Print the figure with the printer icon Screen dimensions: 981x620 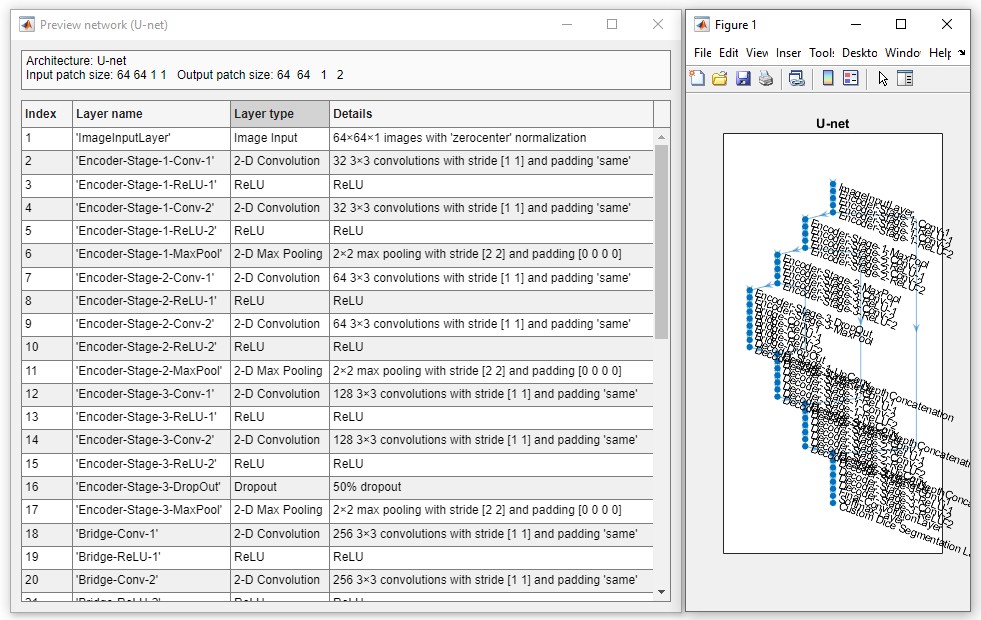pos(766,79)
